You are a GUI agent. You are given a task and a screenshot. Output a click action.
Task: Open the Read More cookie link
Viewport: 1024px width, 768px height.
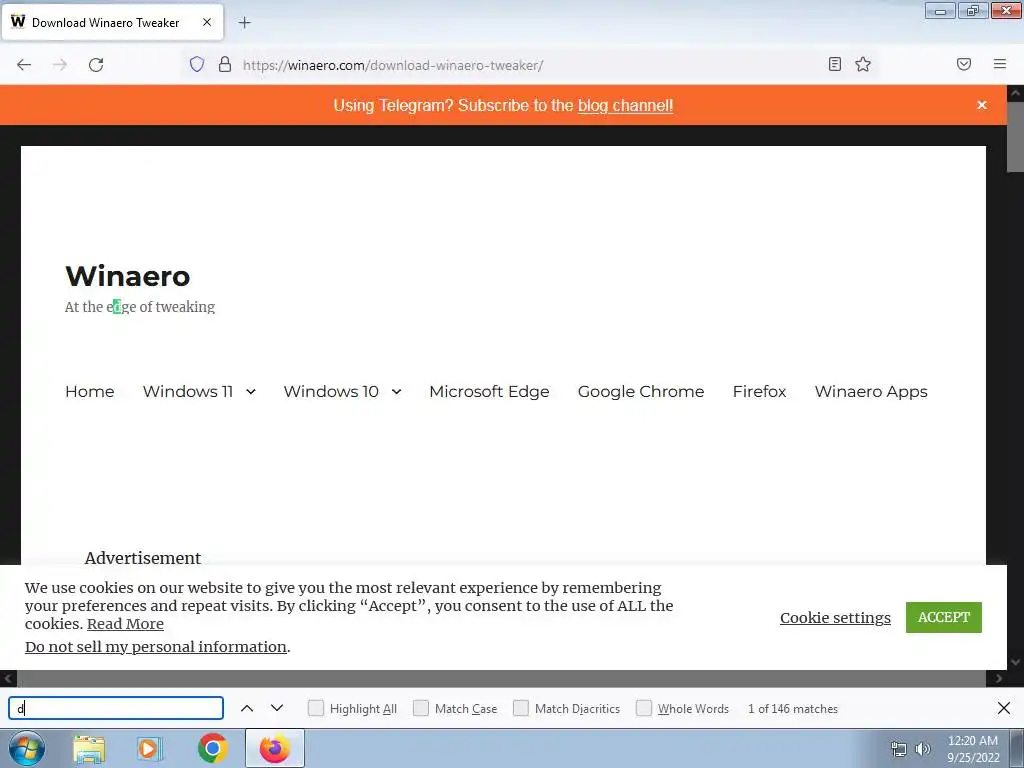(125, 624)
